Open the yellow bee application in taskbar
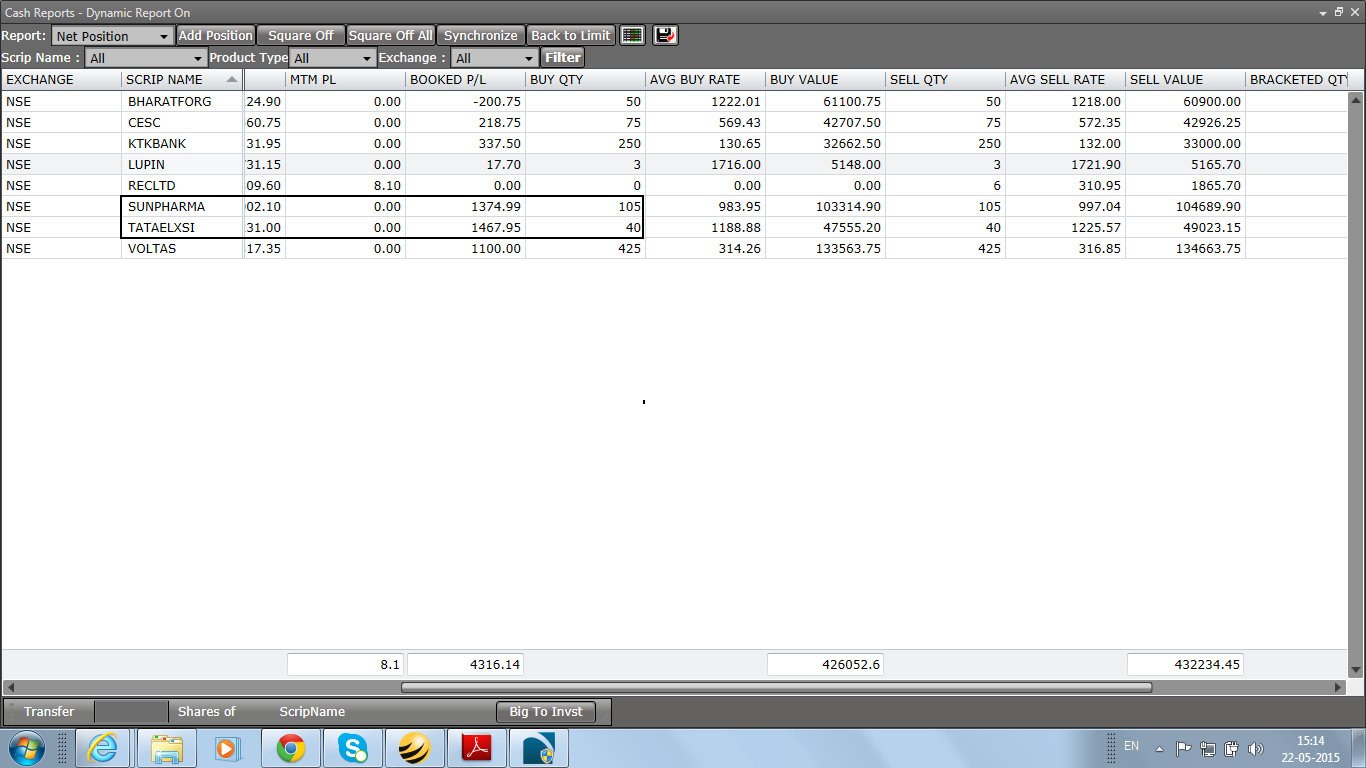Viewport: 1366px width, 768px height. tap(414, 748)
